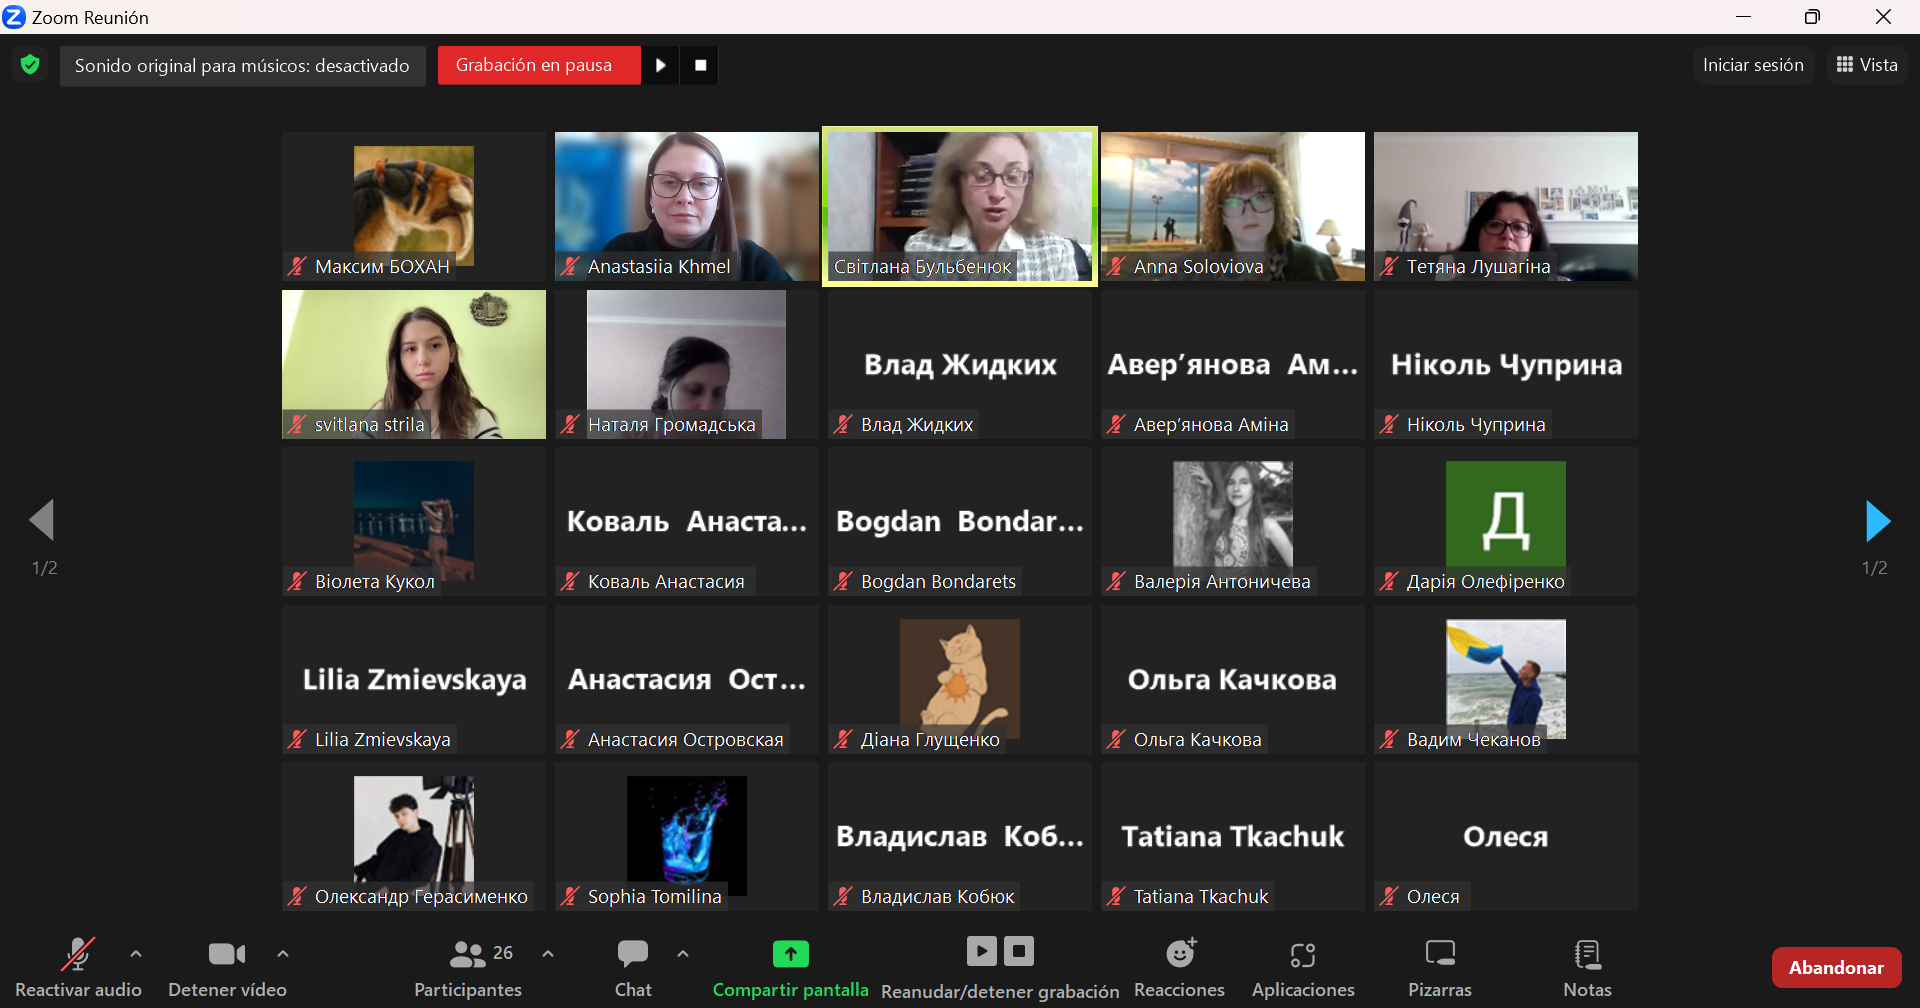
Task: Select Тетяна Лушагіна video tile
Action: pyautogui.click(x=1506, y=206)
